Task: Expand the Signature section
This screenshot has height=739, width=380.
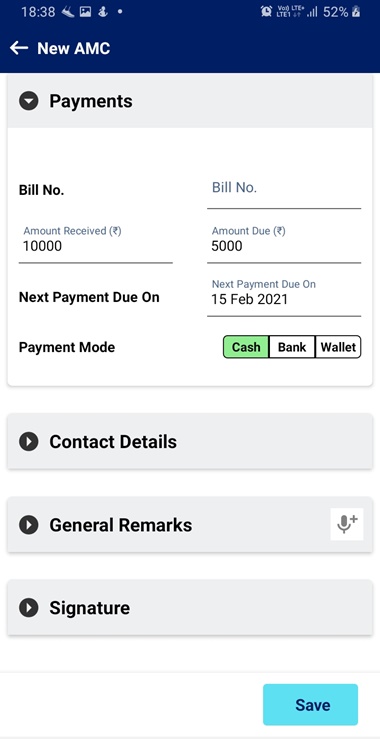Action: pos(190,608)
